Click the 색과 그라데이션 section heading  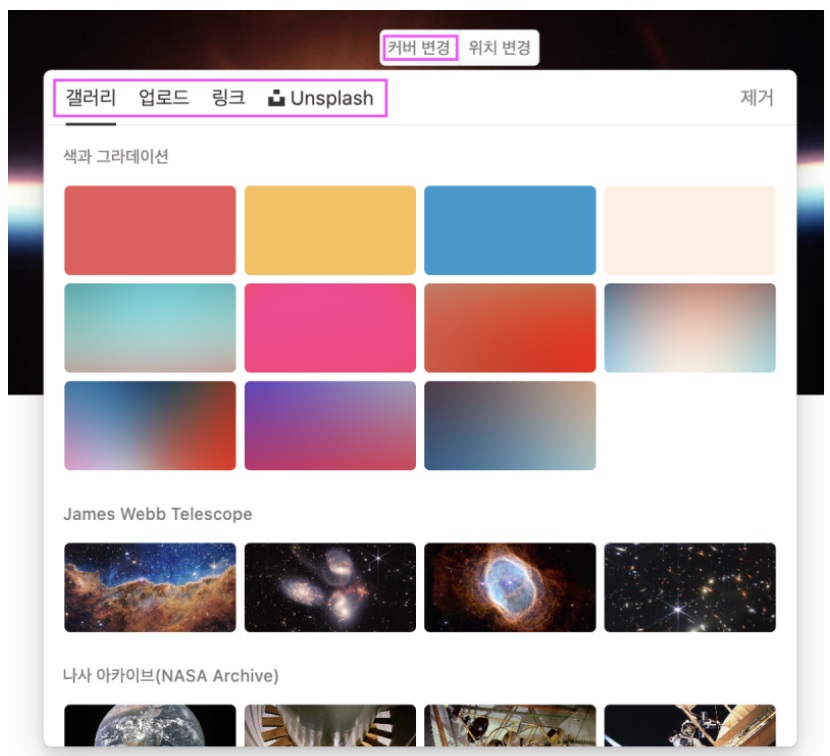116,157
